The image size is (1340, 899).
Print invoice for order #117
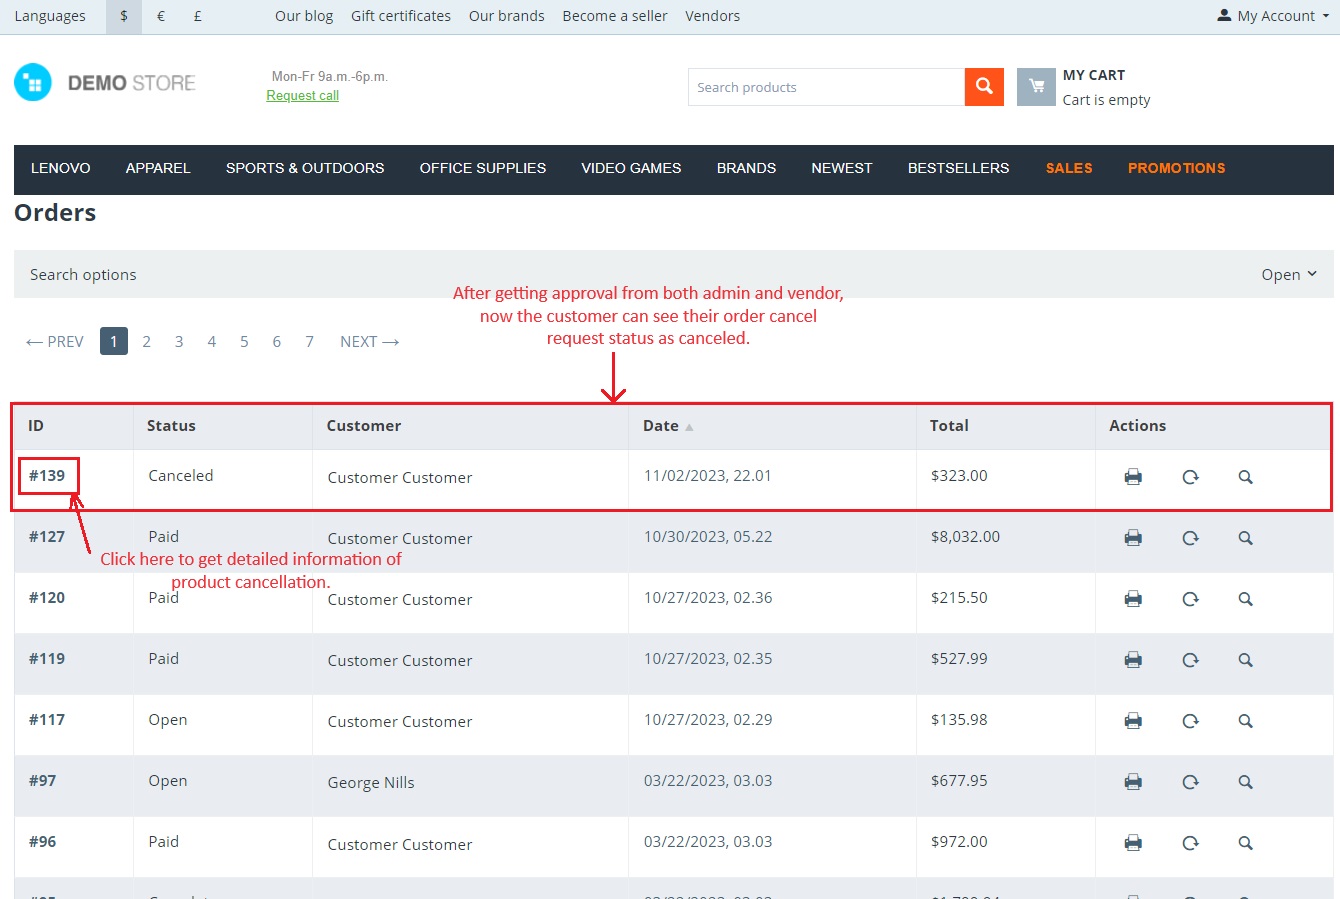pos(1133,721)
